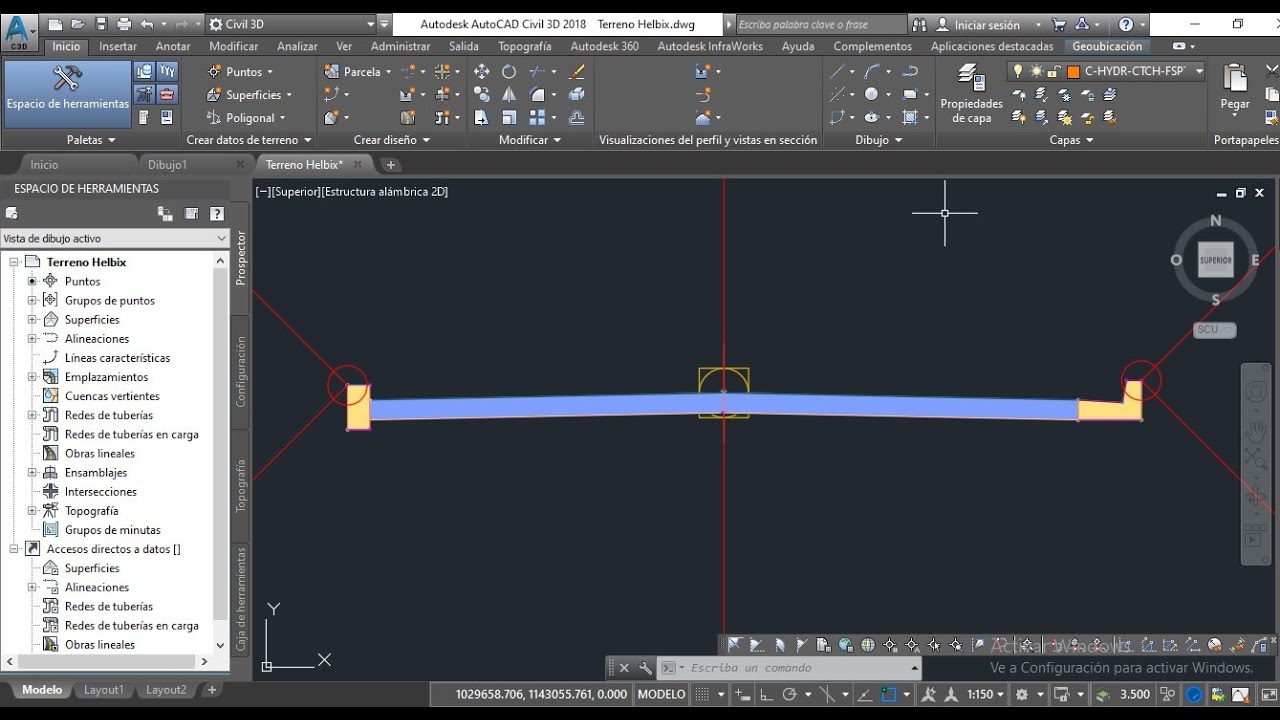Open the Analizar ribbon tab

tap(297, 46)
